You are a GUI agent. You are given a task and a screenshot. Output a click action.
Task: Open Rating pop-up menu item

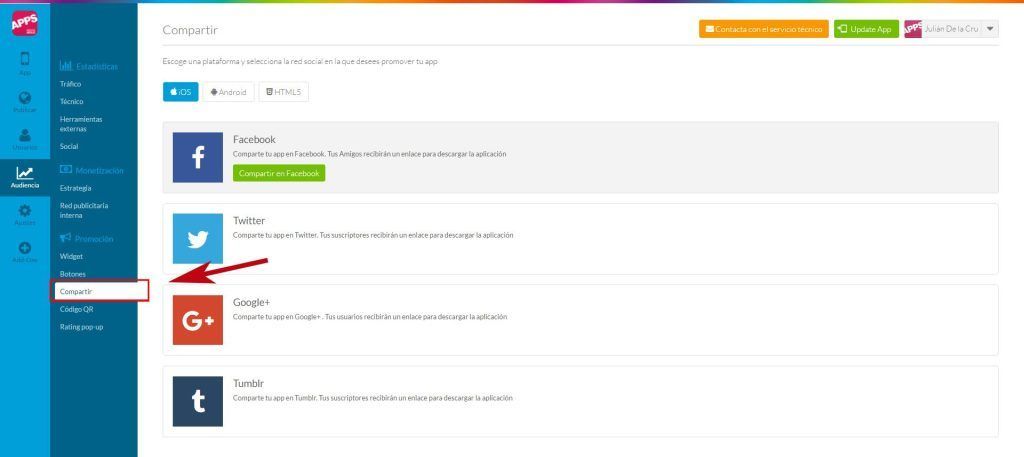(x=82, y=326)
